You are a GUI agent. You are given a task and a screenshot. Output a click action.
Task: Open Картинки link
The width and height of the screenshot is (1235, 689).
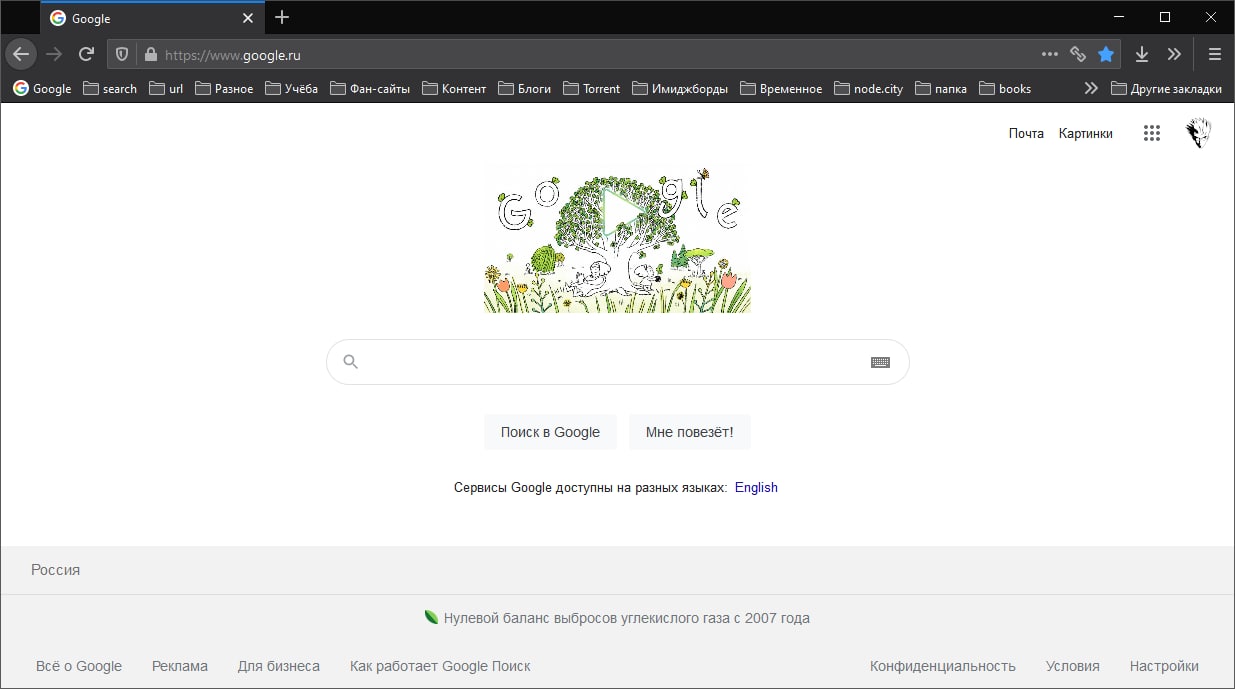[x=1085, y=133]
